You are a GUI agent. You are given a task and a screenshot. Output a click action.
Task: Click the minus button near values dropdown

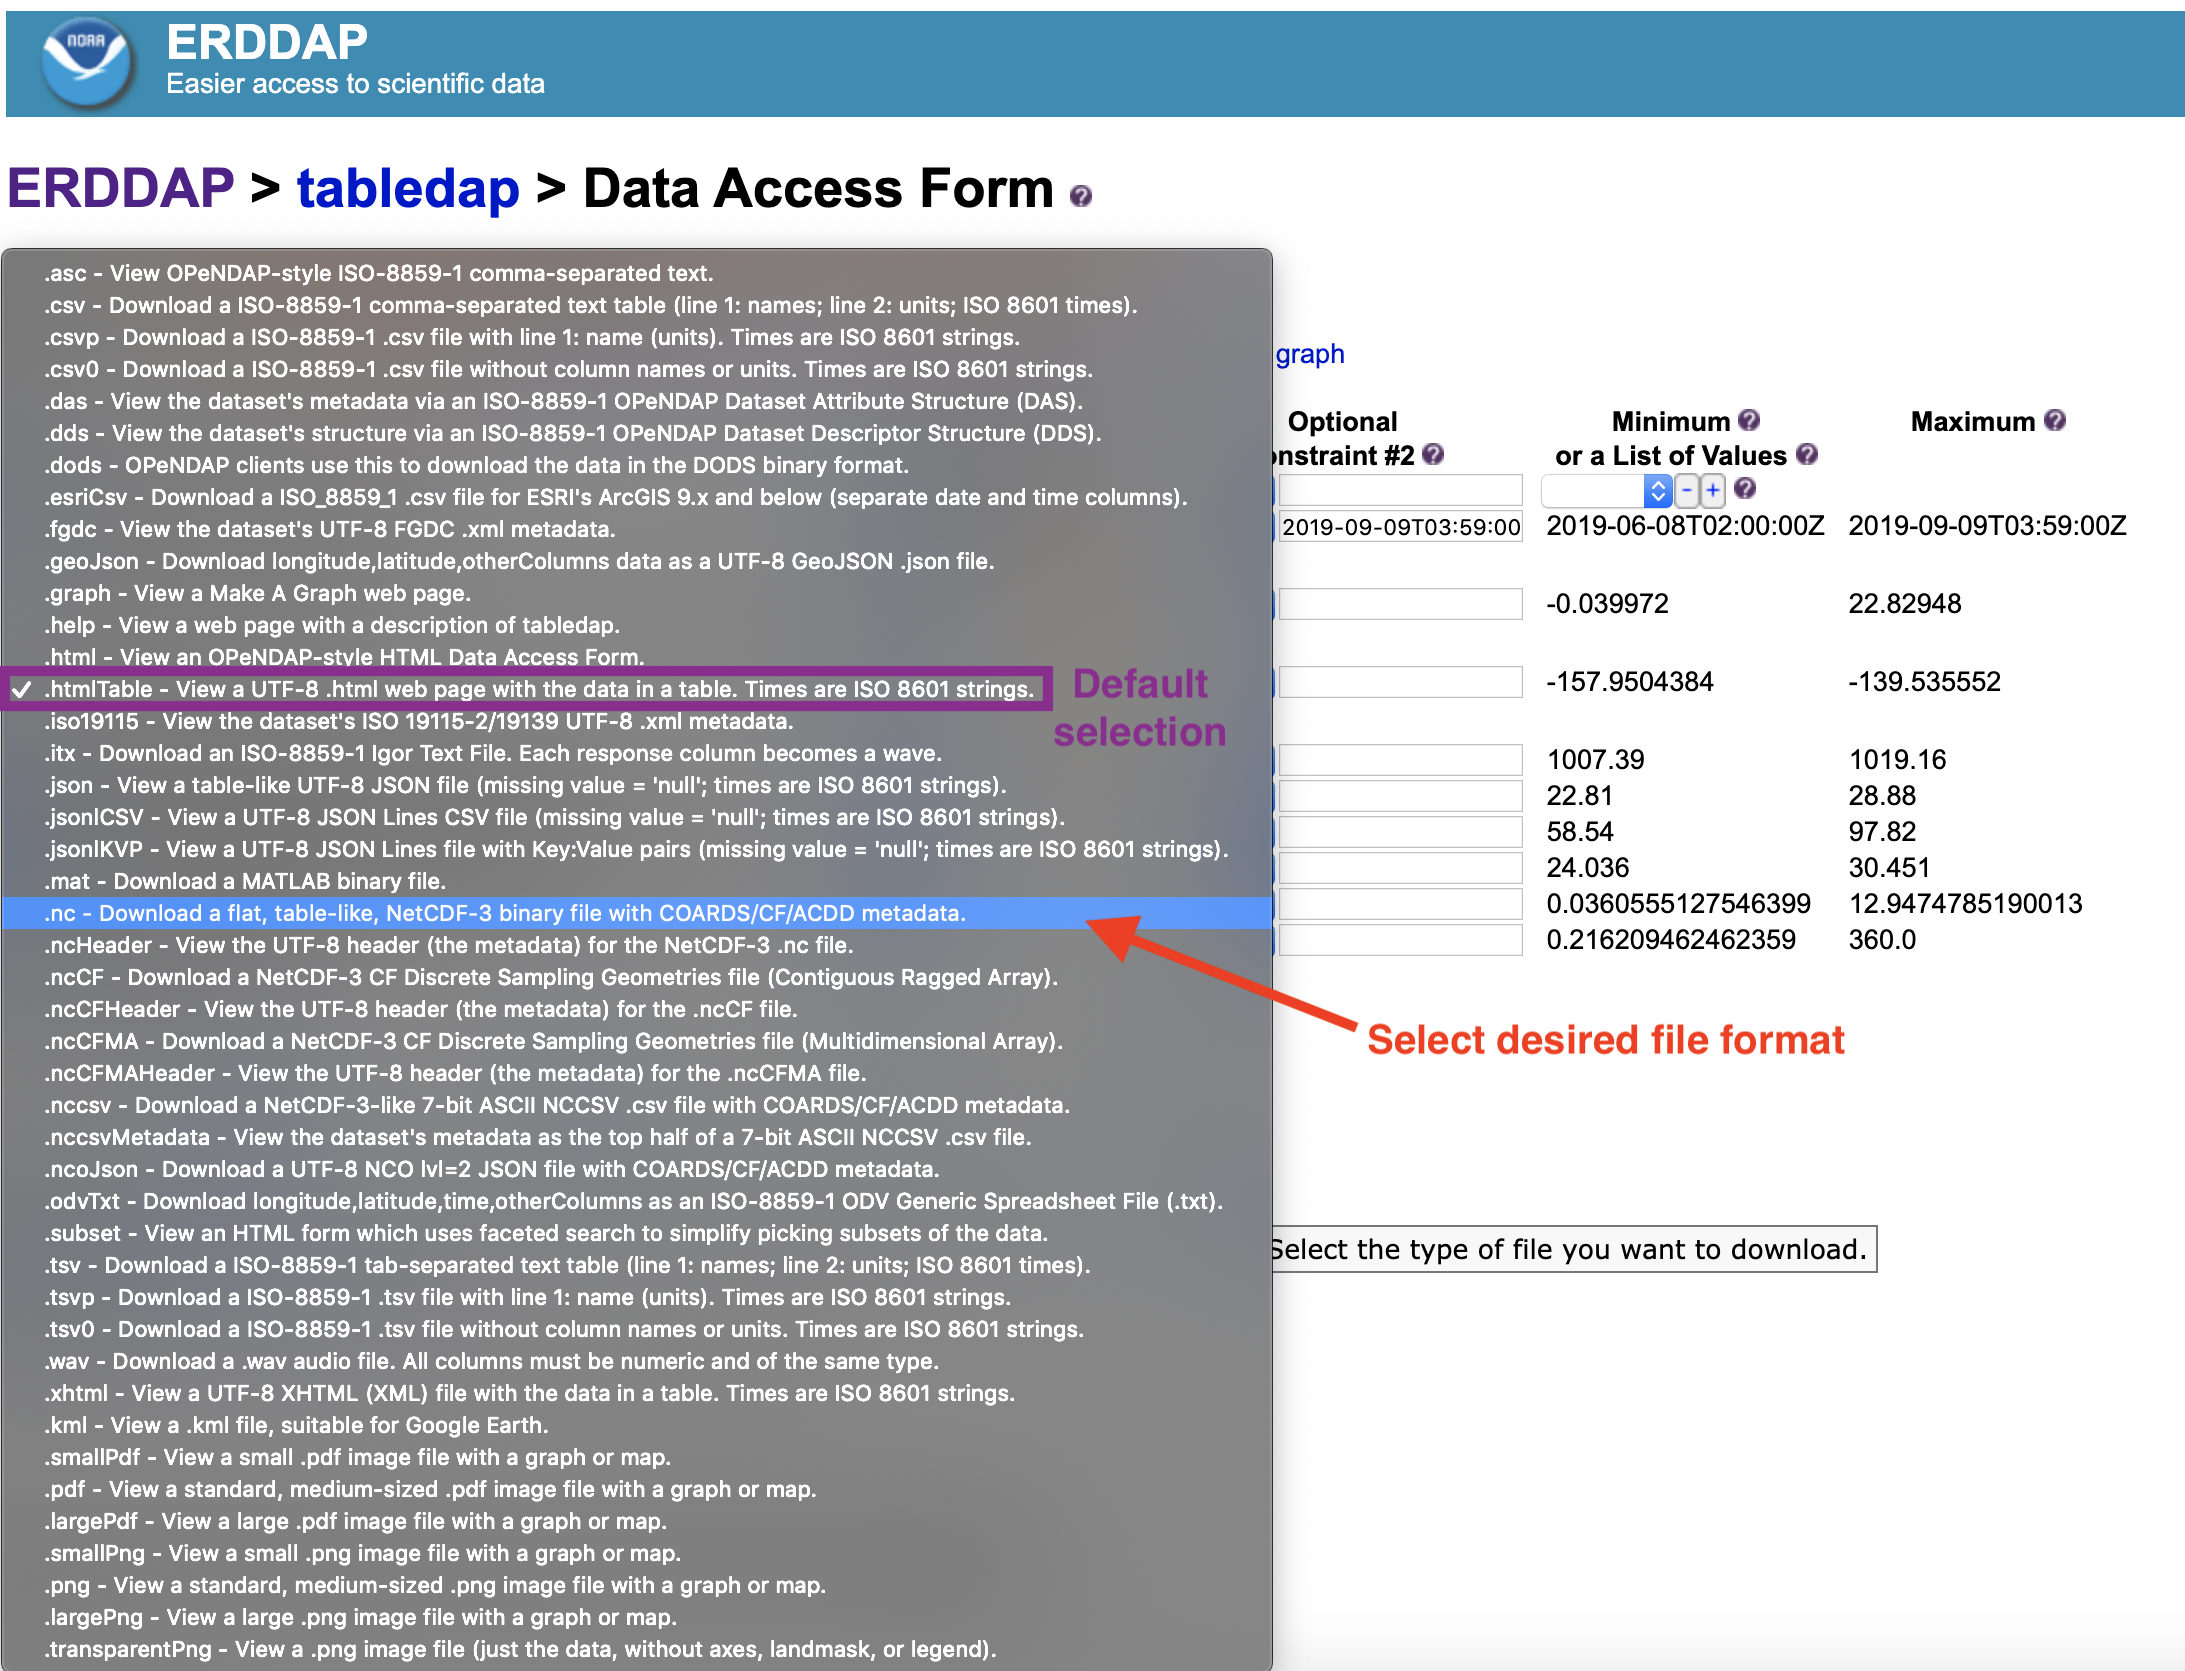coord(1687,490)
